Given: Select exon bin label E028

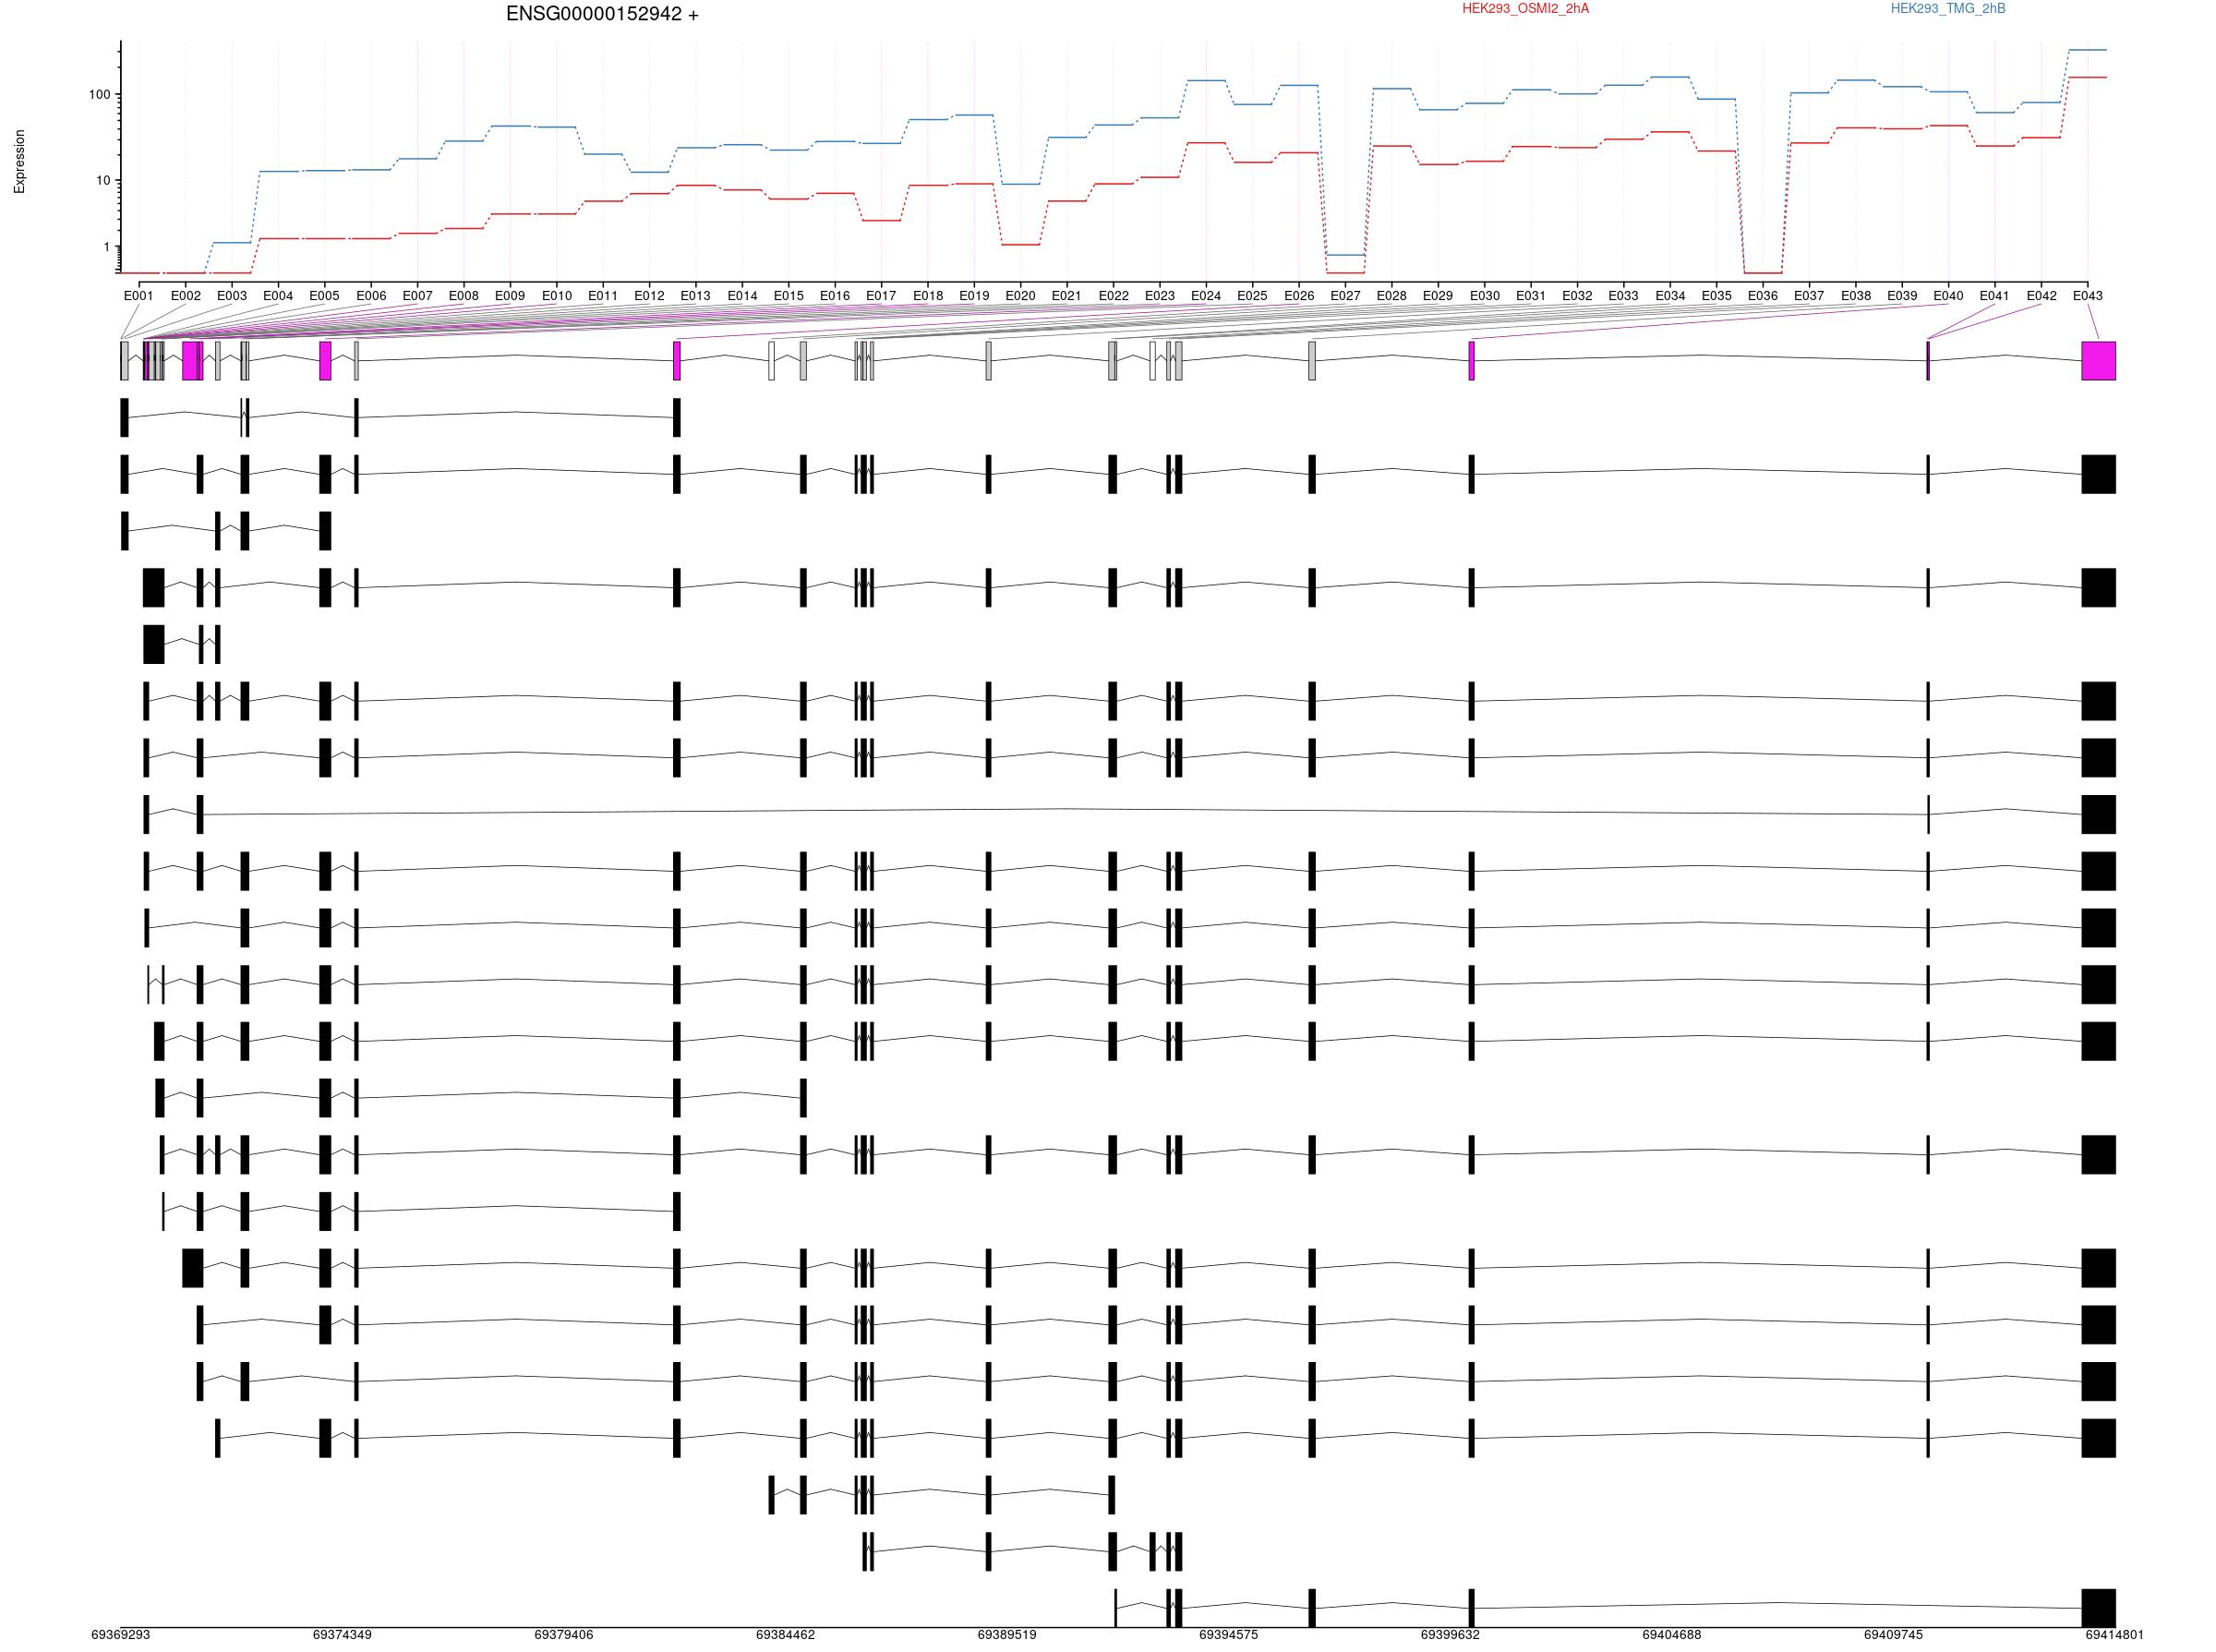Looking at the screenshot, I should tap(1391, 296).
